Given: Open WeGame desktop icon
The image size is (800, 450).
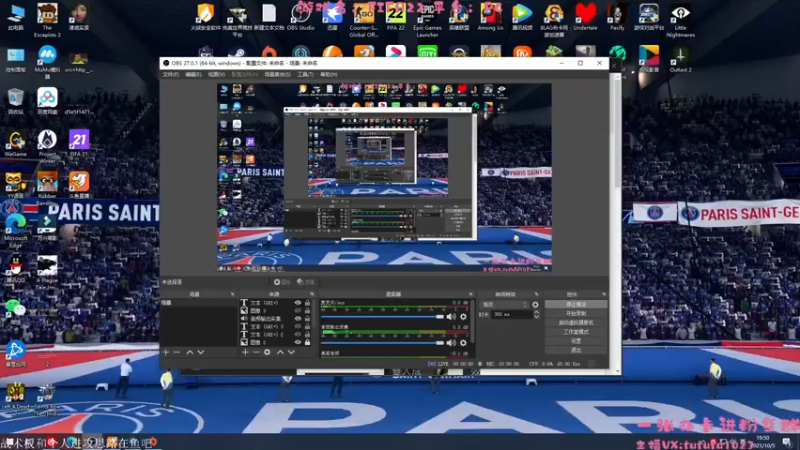Looking at the screenshot, I should click(x=16, y=144).
